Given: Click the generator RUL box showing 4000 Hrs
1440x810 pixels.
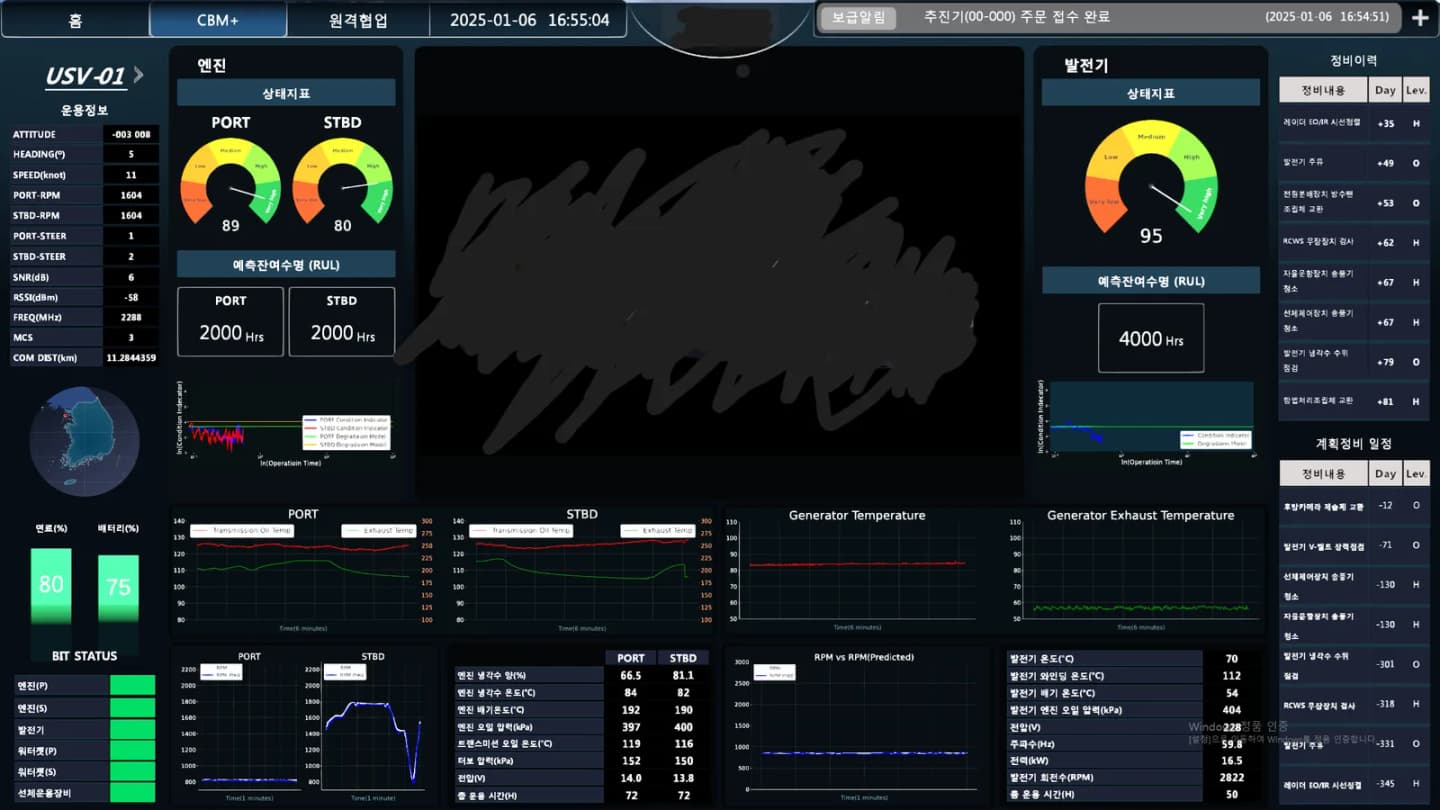Looking at the screenshot, I should click(x=1151, y=338).
